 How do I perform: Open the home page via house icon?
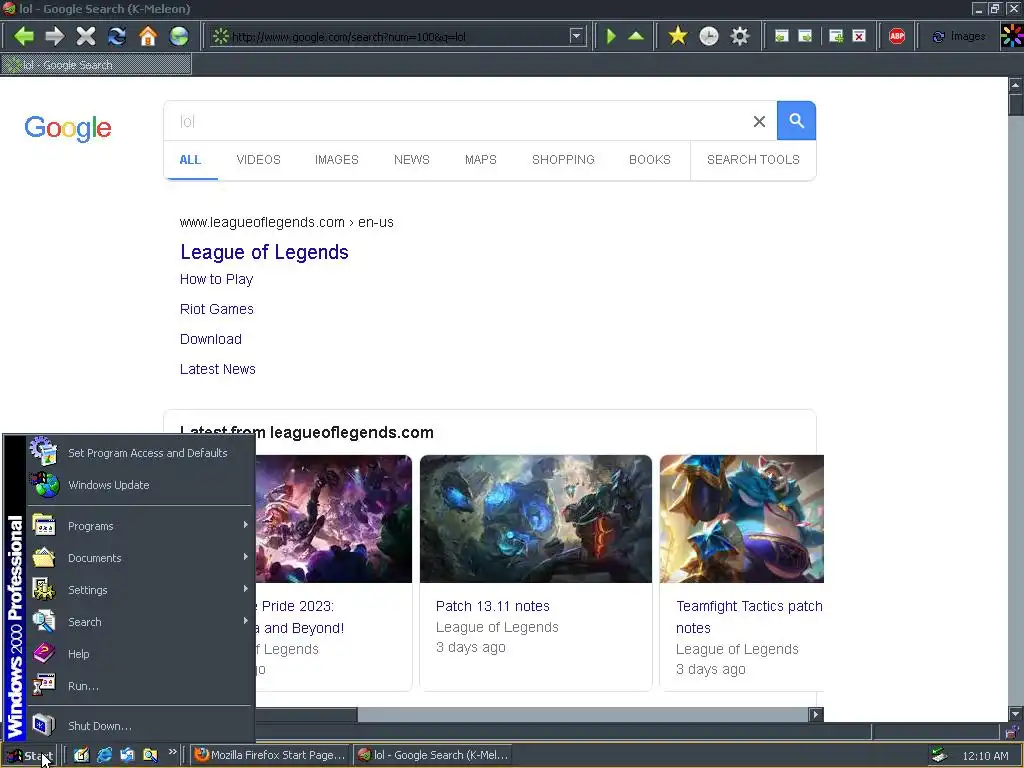point(148,36)
